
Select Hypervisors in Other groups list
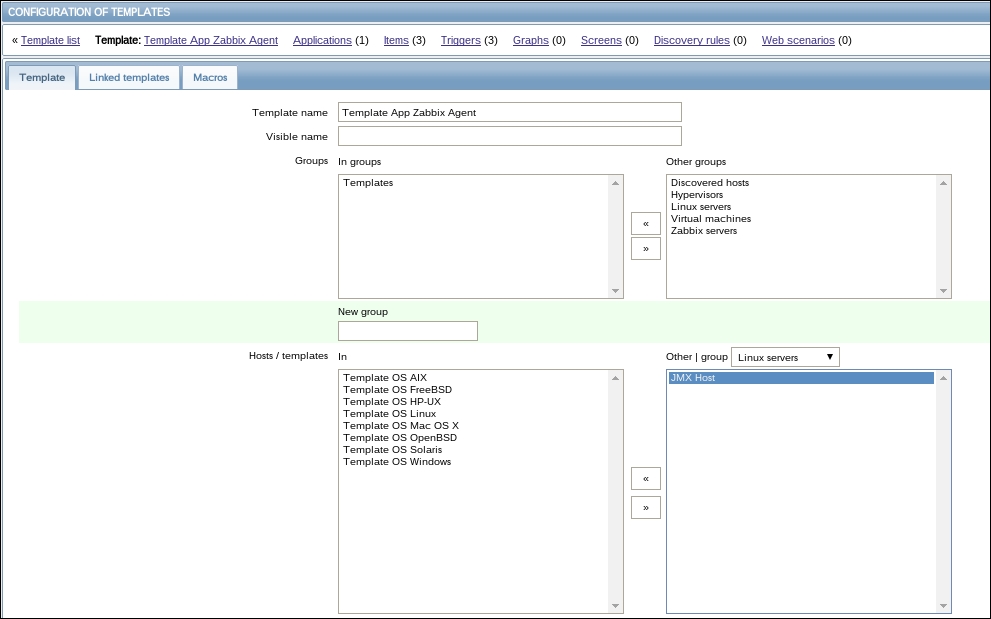[697, 195]
